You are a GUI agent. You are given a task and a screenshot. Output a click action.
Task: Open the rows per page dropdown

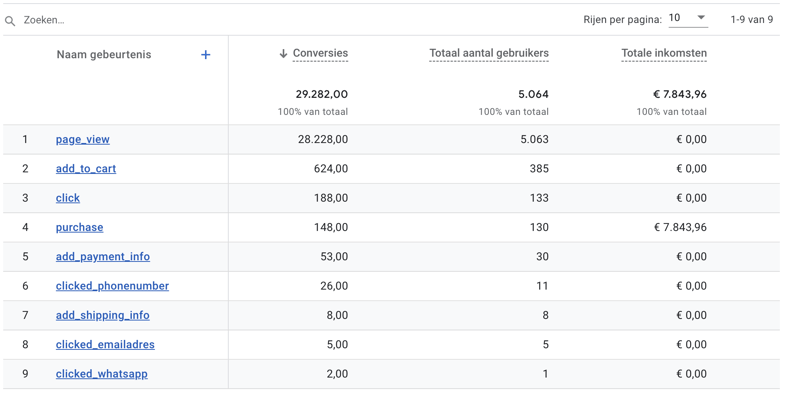click(688, 19)
